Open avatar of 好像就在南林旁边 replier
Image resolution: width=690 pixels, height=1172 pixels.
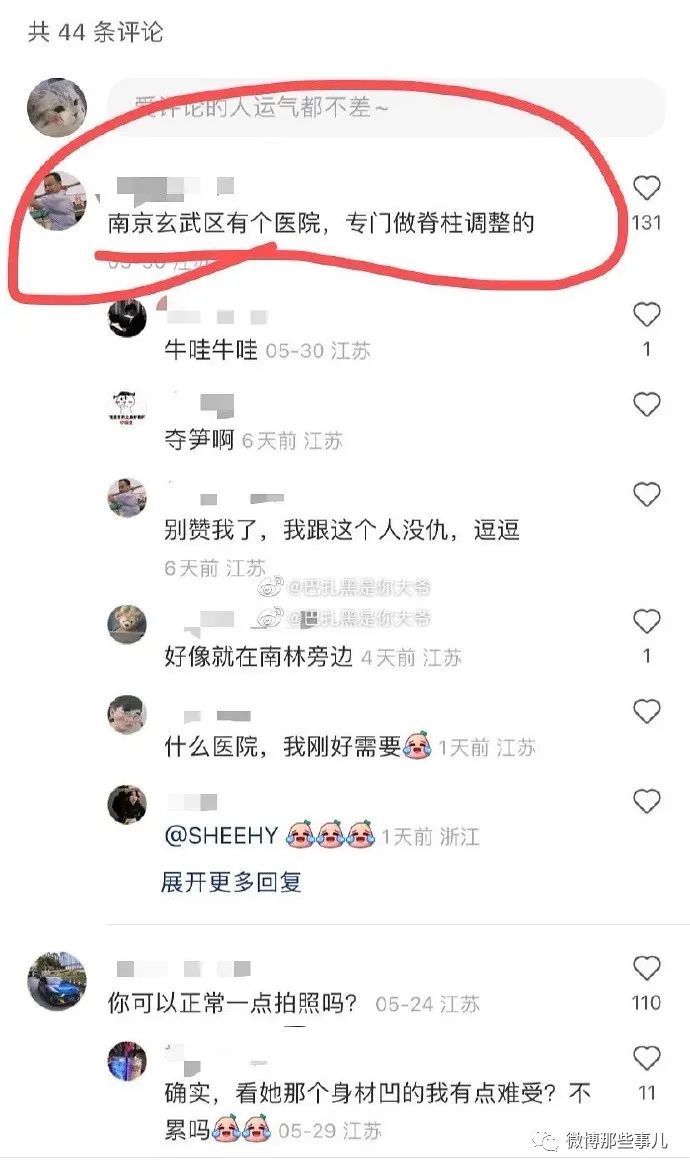click(126, 624)
